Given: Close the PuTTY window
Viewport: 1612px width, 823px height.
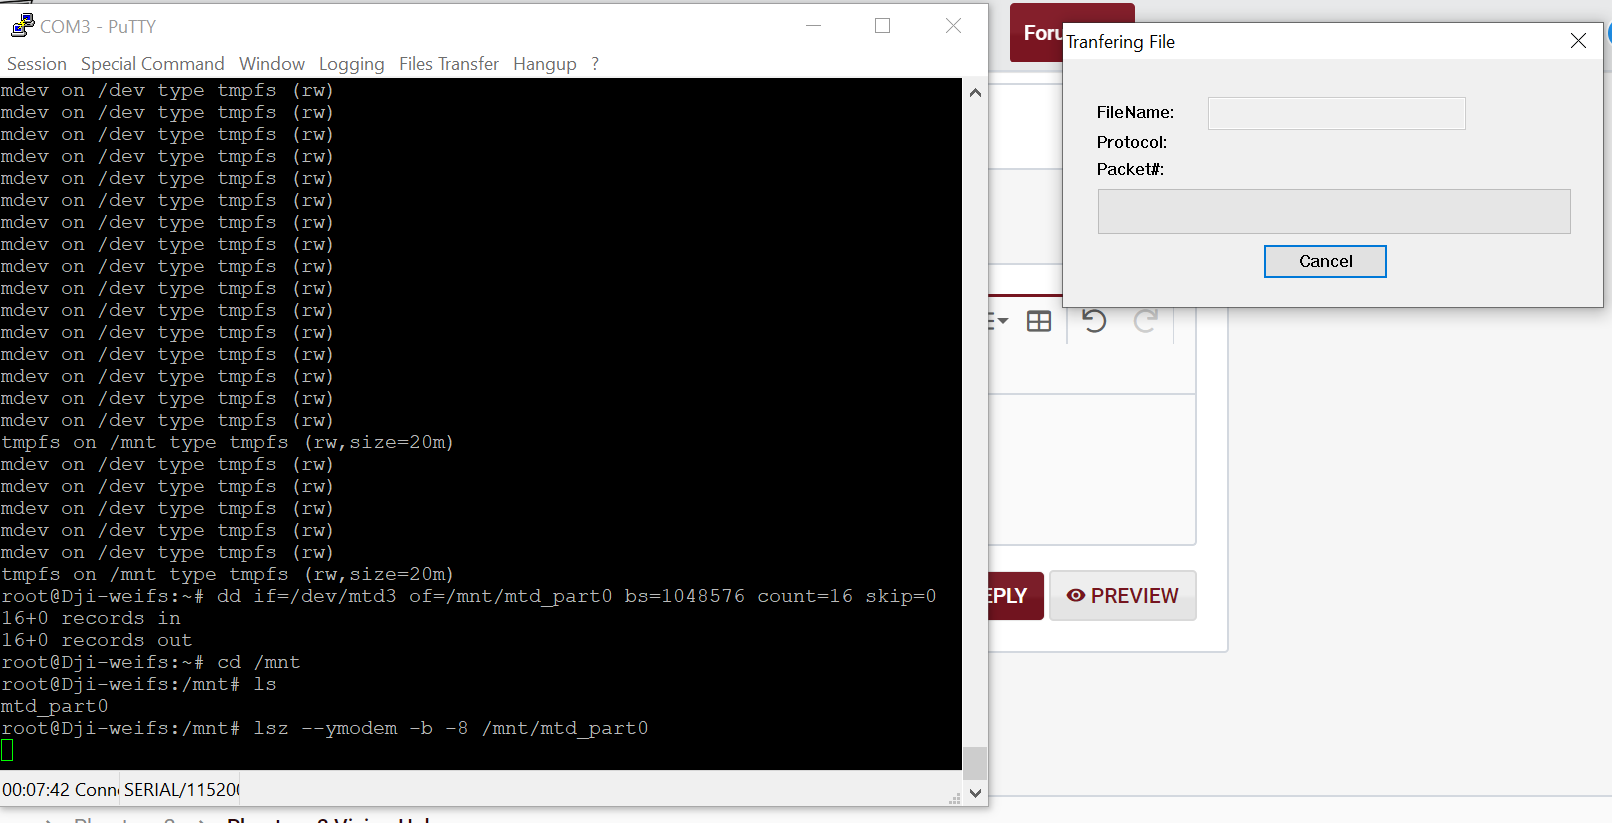Looking at the screenshot, I should click(953, 26).
